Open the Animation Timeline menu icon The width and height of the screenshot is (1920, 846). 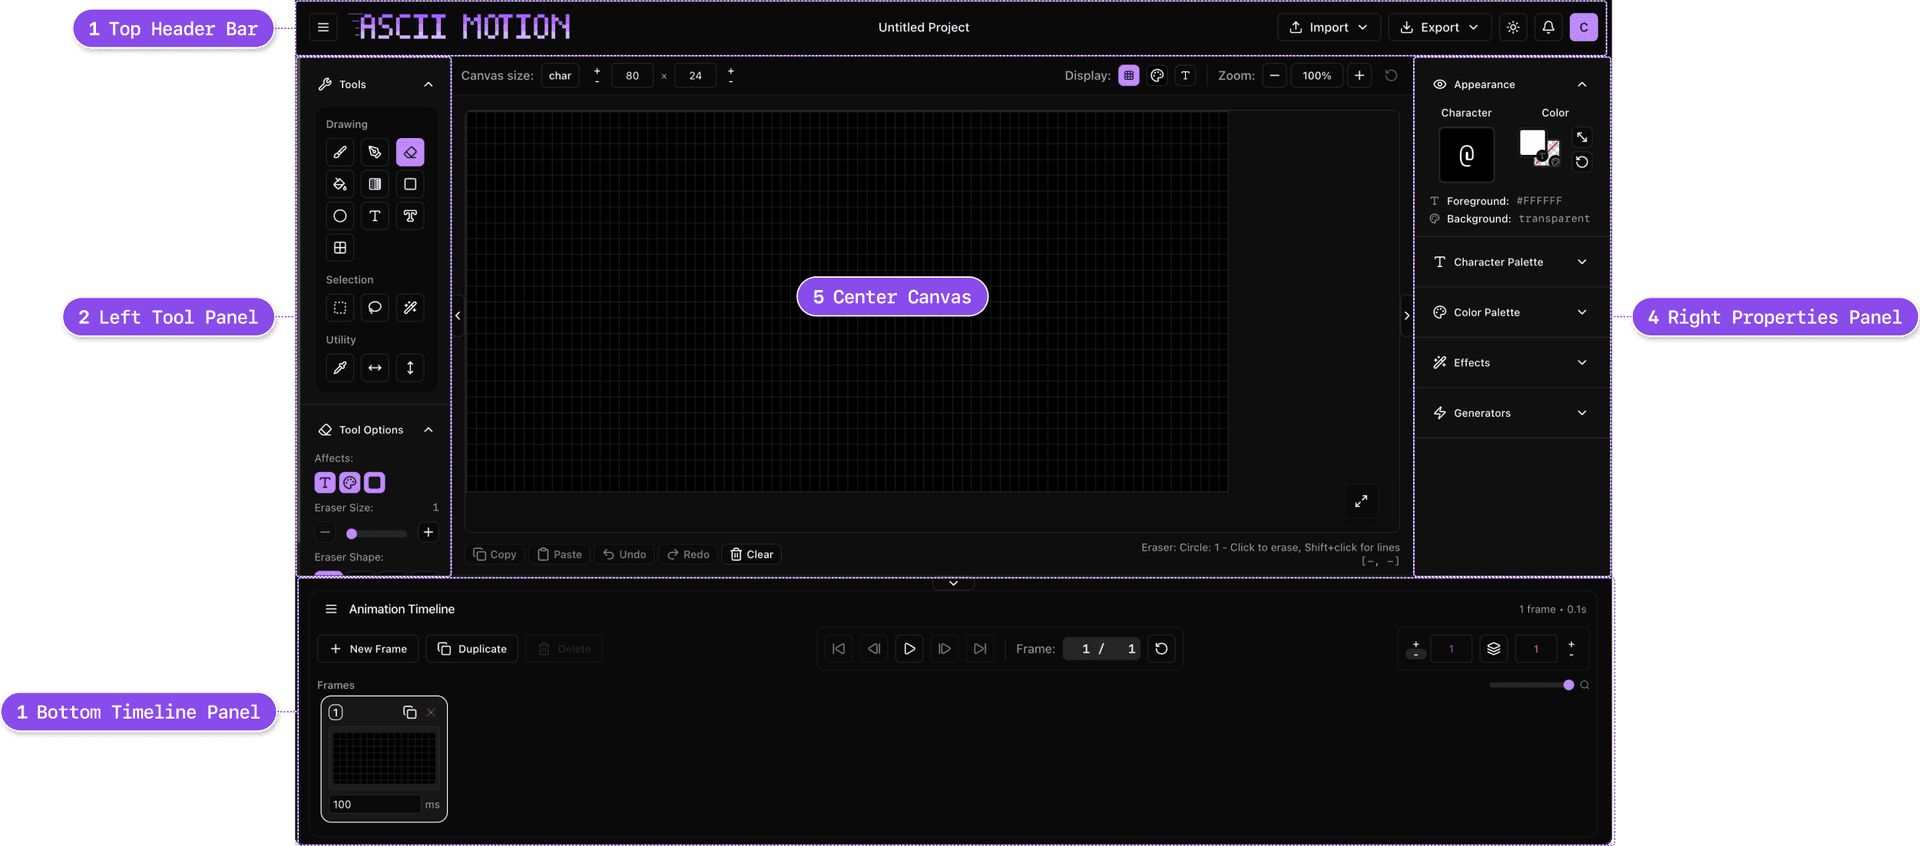pos(331,609)
